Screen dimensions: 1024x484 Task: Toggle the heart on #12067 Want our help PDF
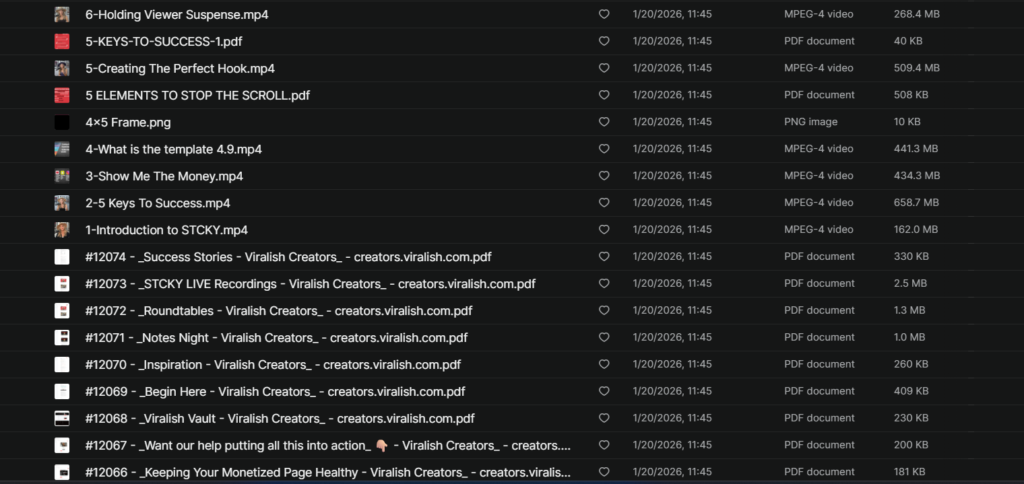(604, 445)
